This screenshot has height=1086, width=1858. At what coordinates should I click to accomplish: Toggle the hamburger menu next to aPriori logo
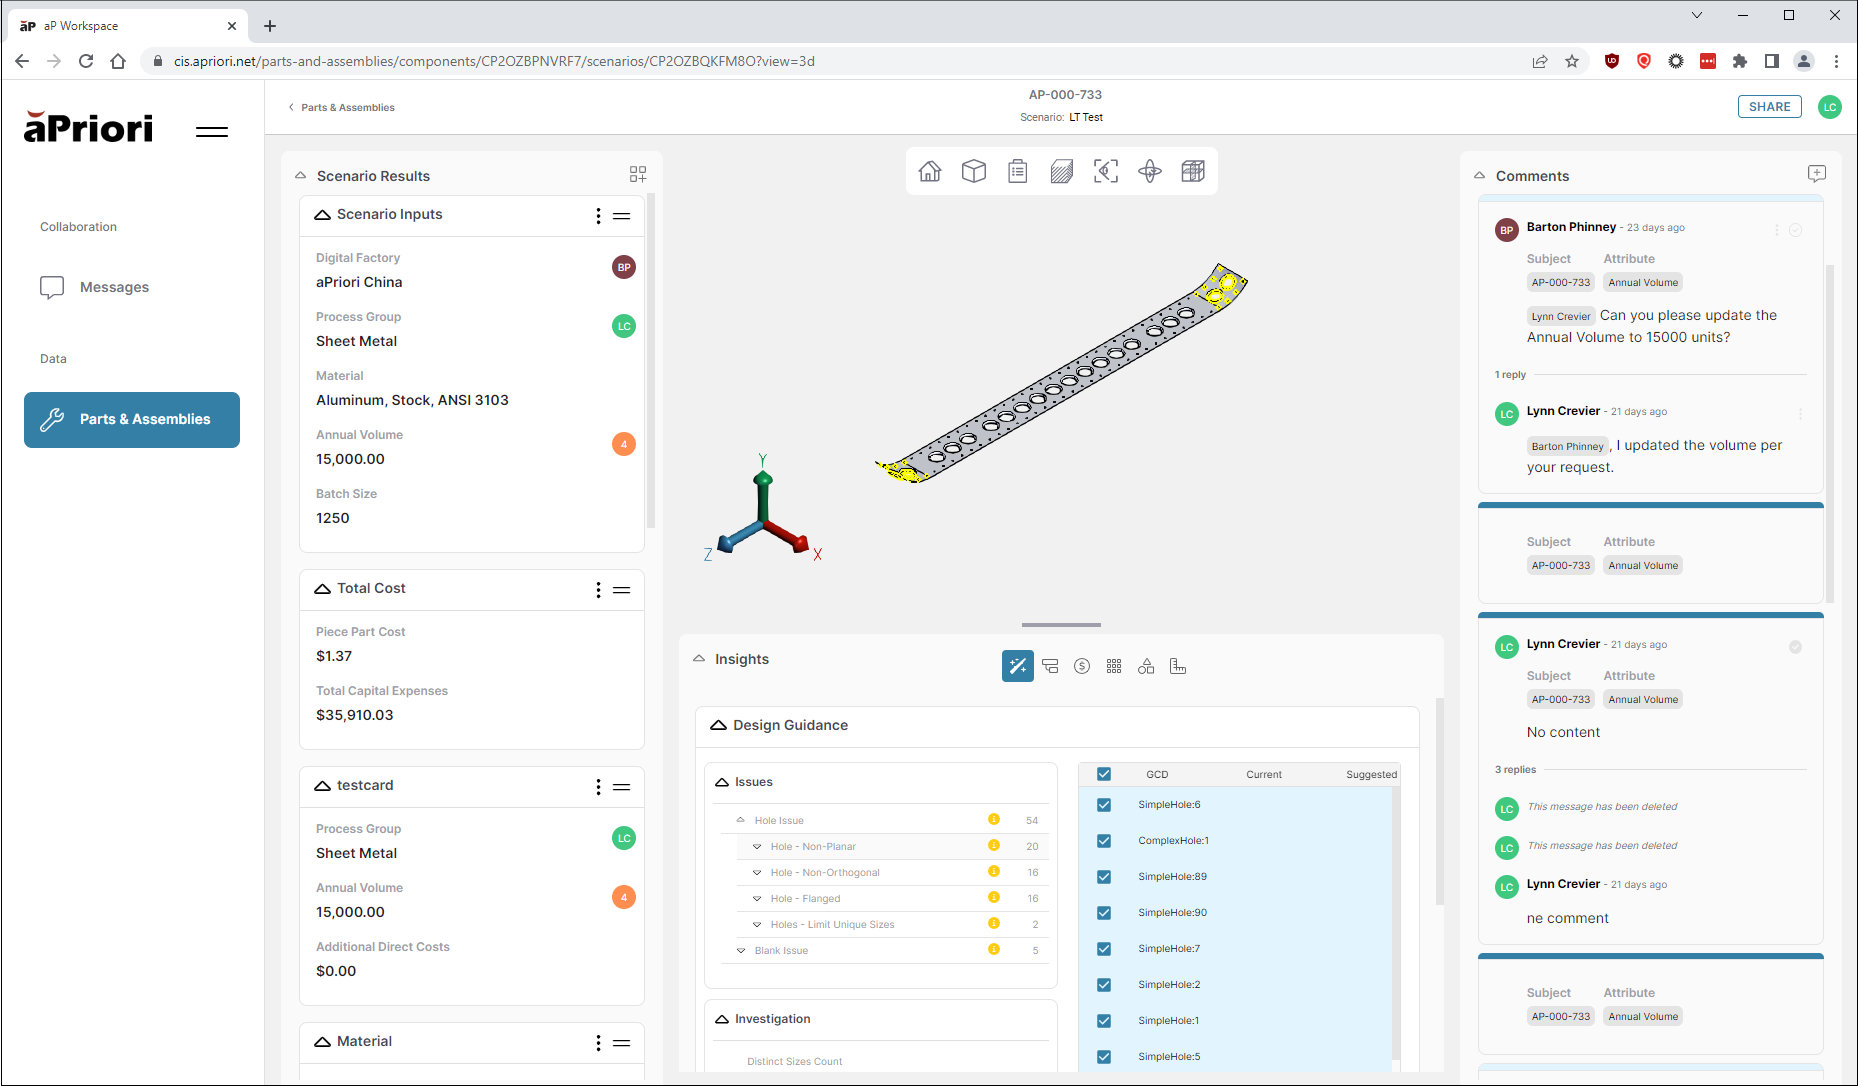point(212,132)
